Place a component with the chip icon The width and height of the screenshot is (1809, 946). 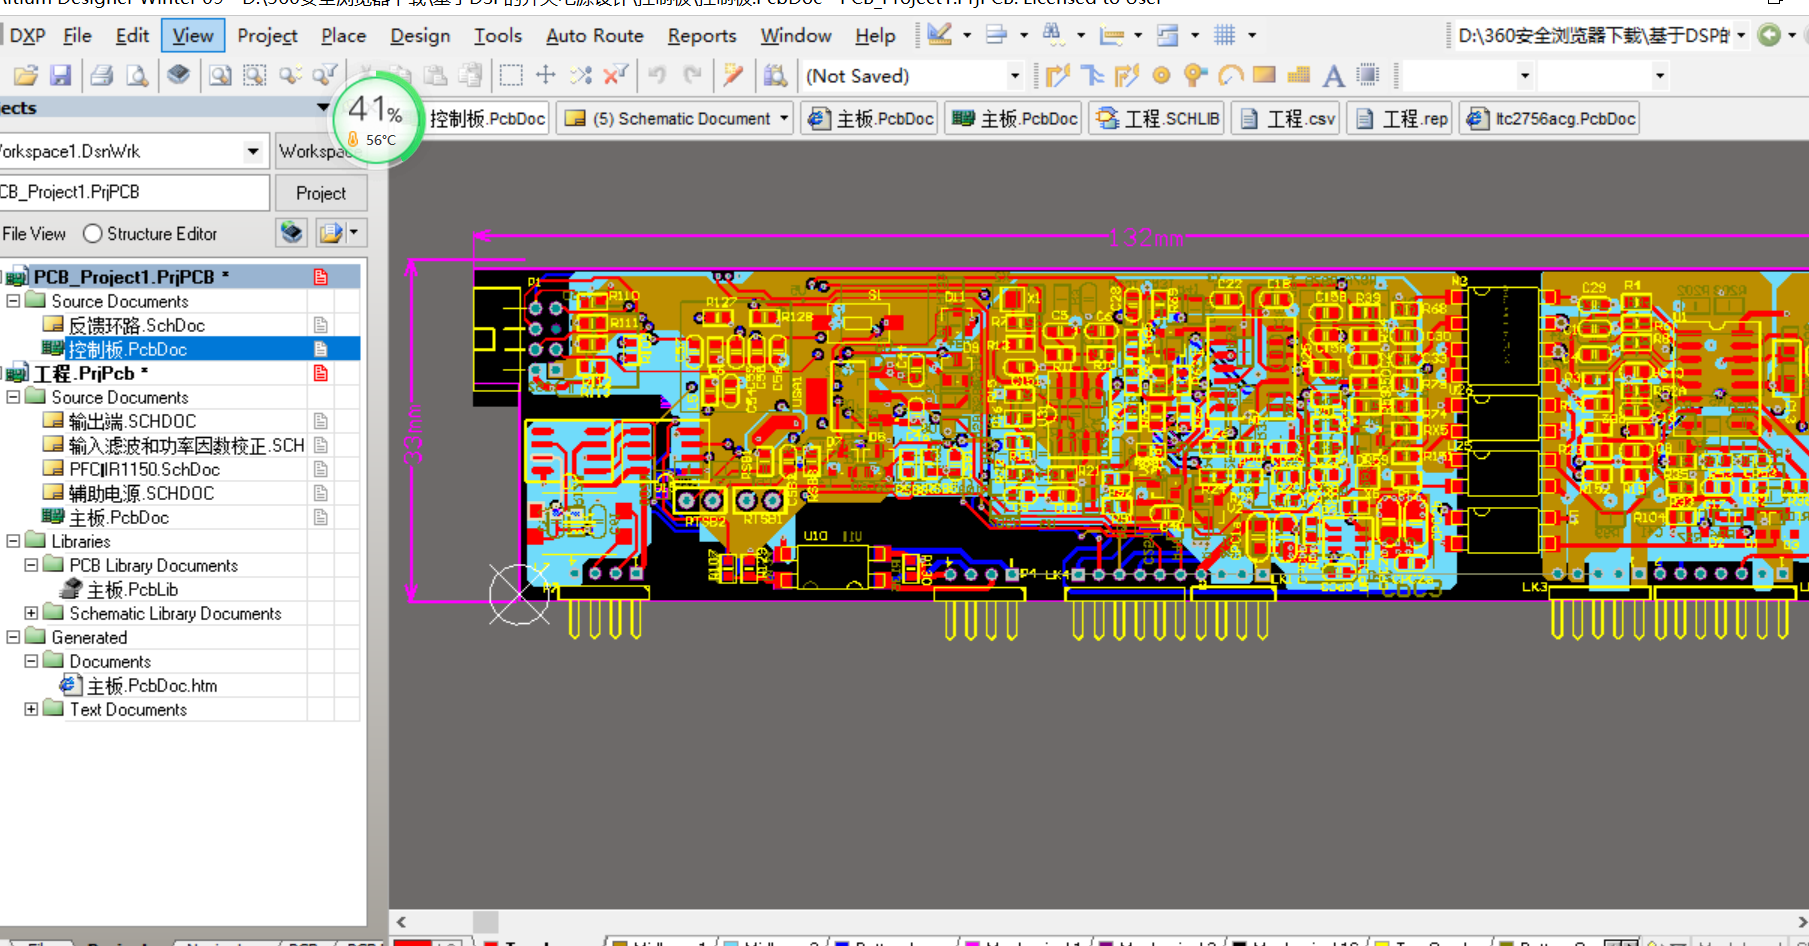(x=1368, y=75)
